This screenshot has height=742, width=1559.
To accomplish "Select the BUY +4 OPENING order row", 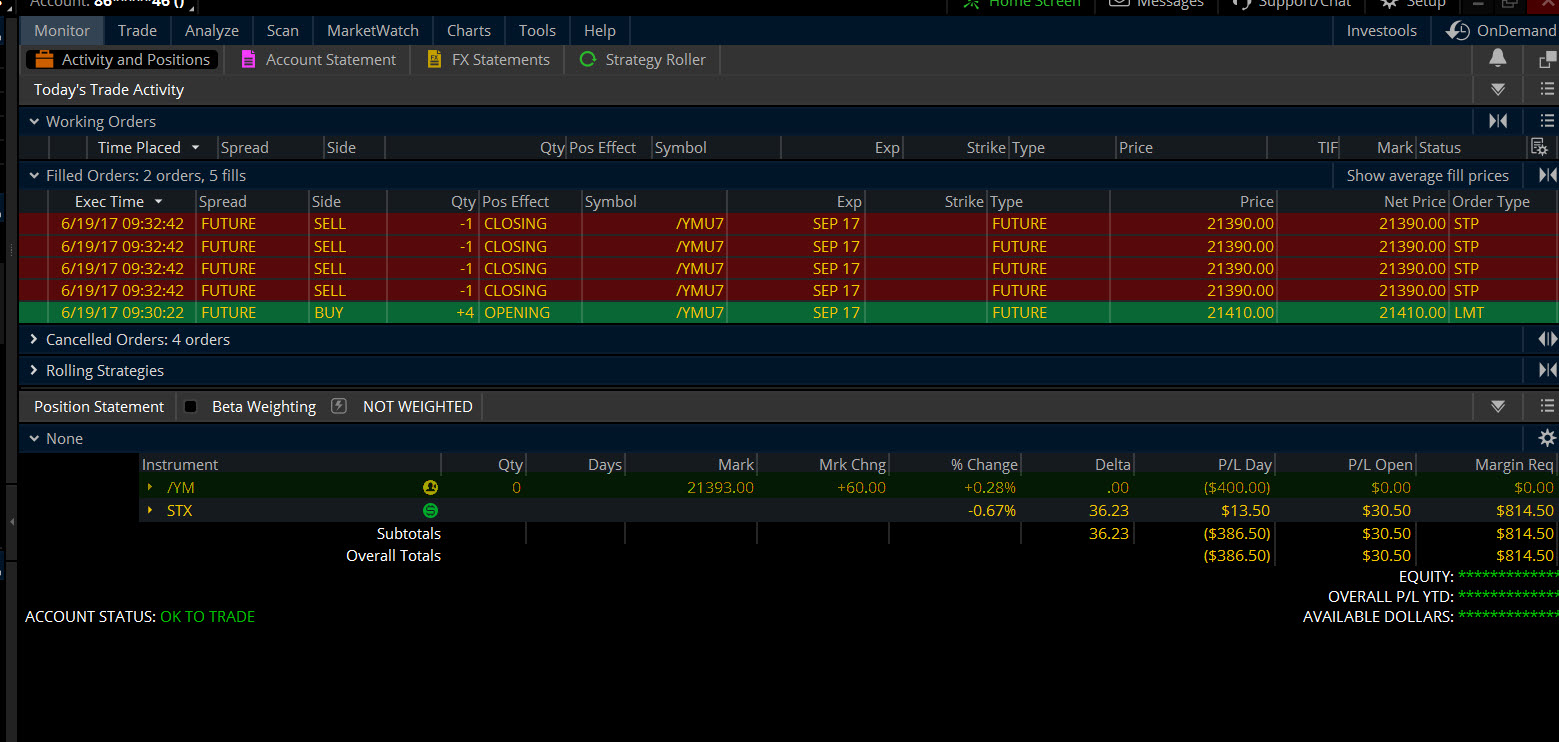I will pyautogui.click(x=788, y=312).
